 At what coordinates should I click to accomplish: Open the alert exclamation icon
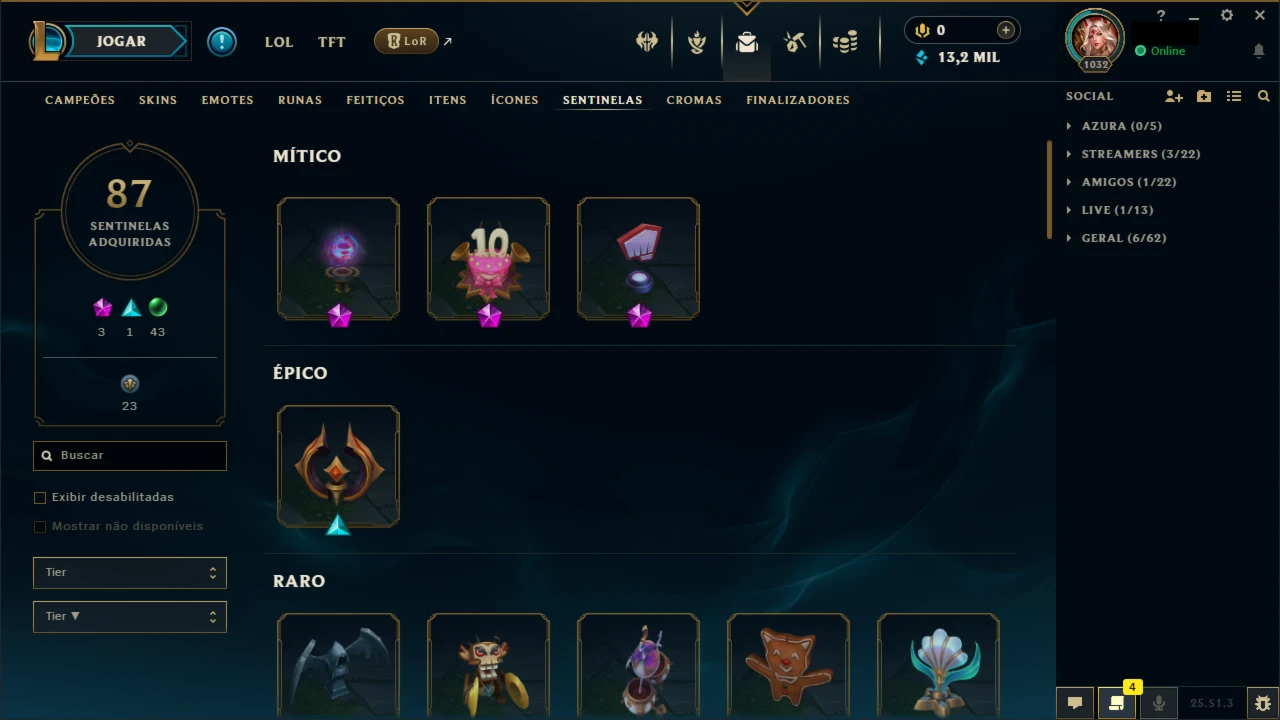pyautogui.click(x=222, y=41)
